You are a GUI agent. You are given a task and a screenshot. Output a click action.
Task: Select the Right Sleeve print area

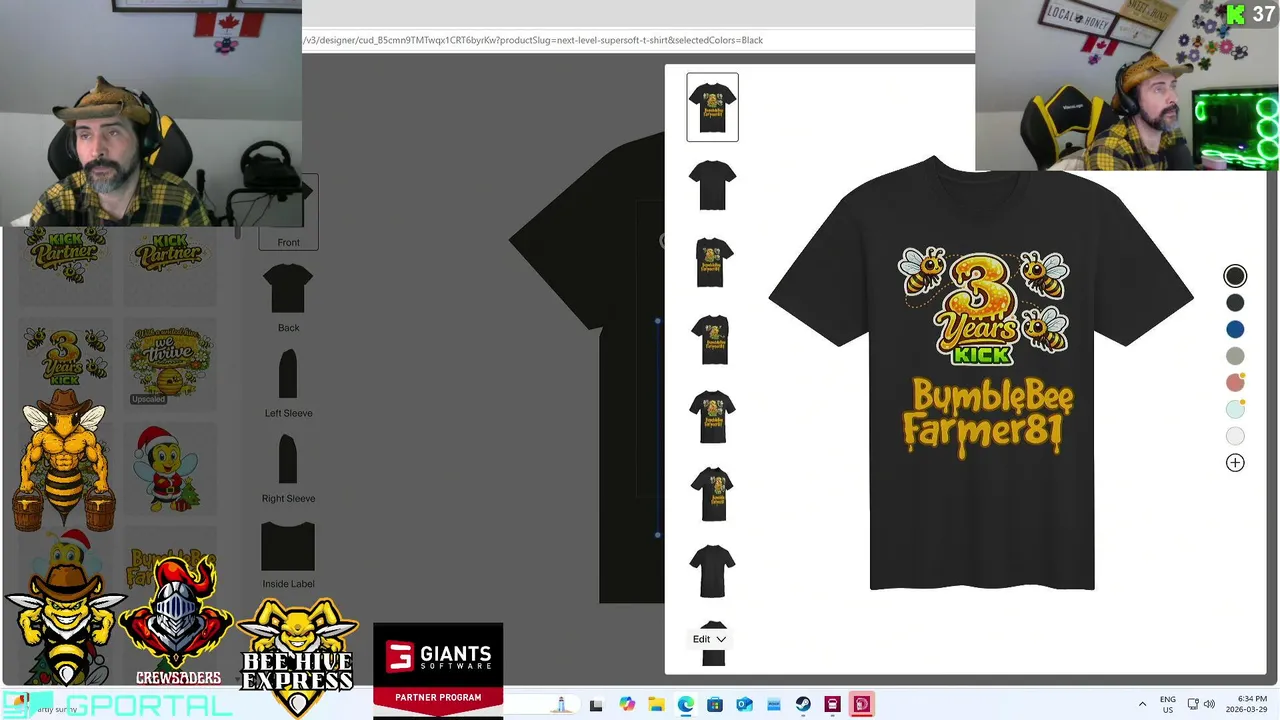(x=288, y=468)
